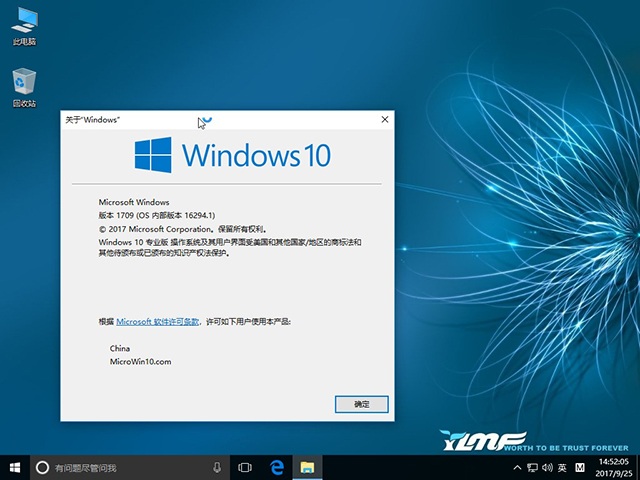Screen dimensions: 640x480
Task: Click the Cortana search box
Action: point(130,468)
